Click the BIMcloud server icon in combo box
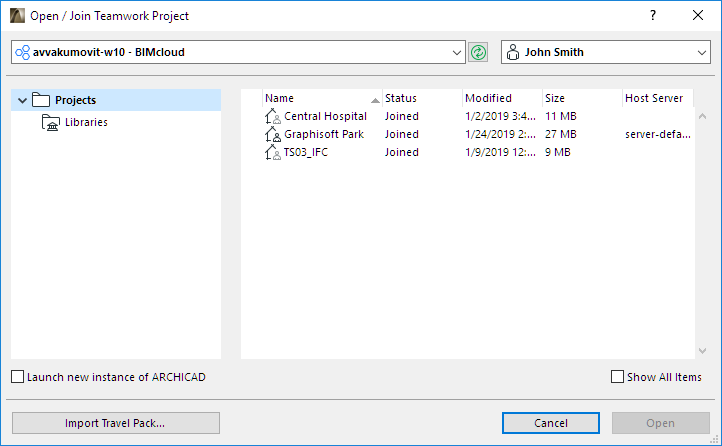Viewport: 722px width, 446px height. [x=23, y=52]
